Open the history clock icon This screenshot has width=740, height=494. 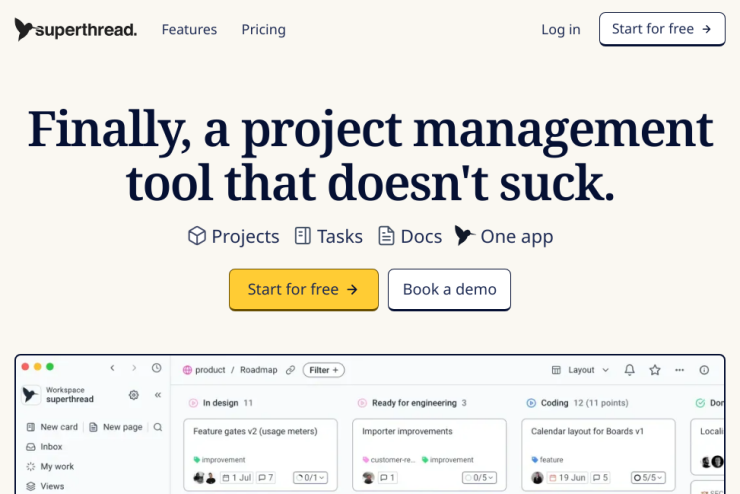tap(157, 368)
